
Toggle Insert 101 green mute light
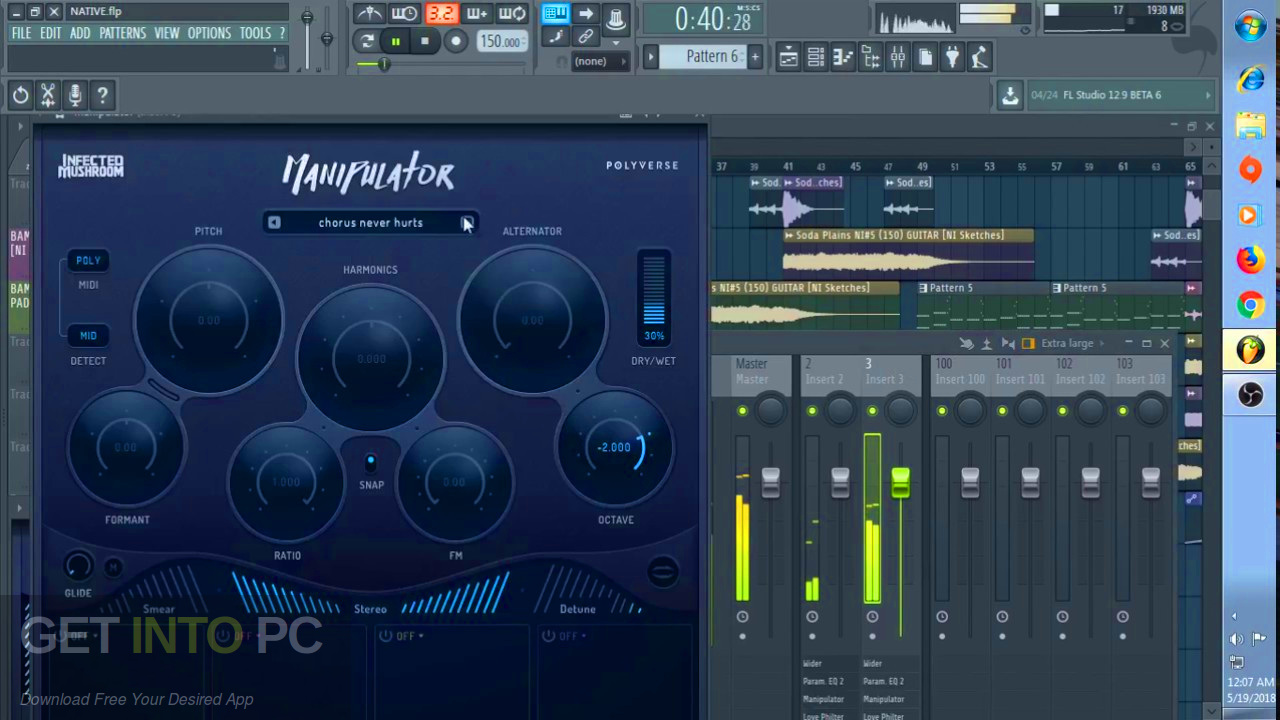pyautogui.click(x=1002, y=411)
